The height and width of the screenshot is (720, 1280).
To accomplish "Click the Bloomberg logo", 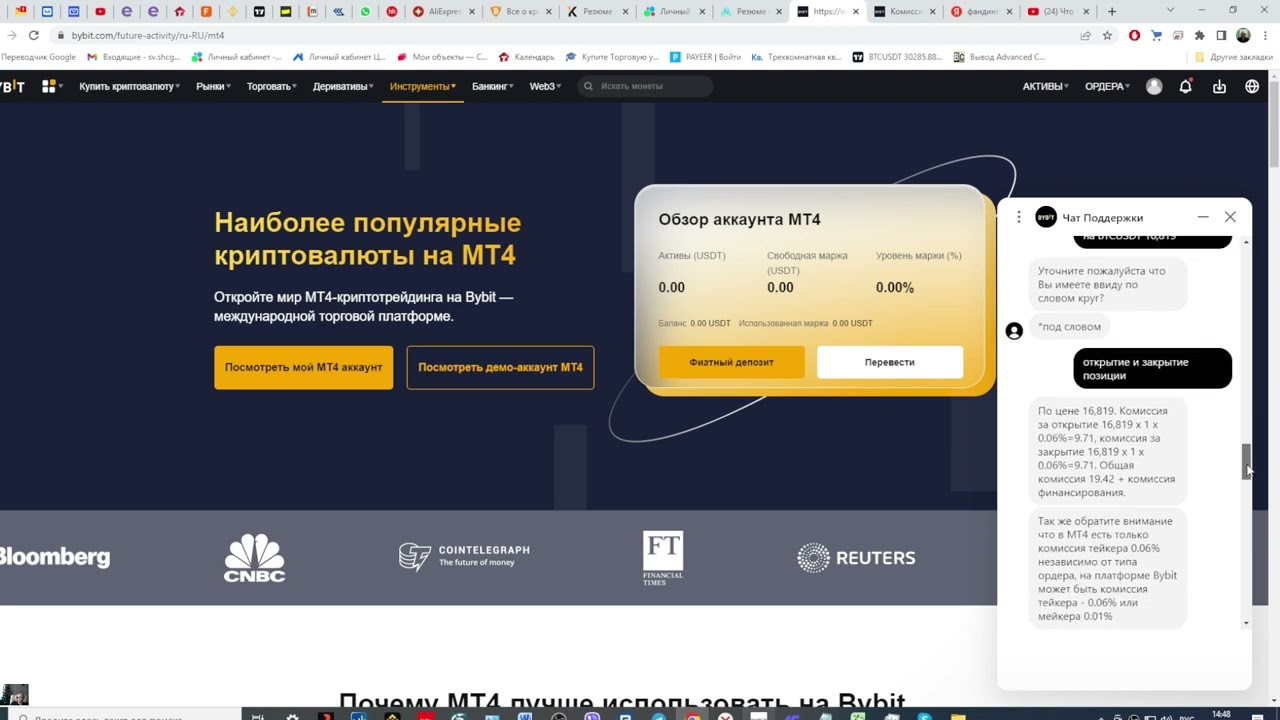I will [x=55, y=557].
